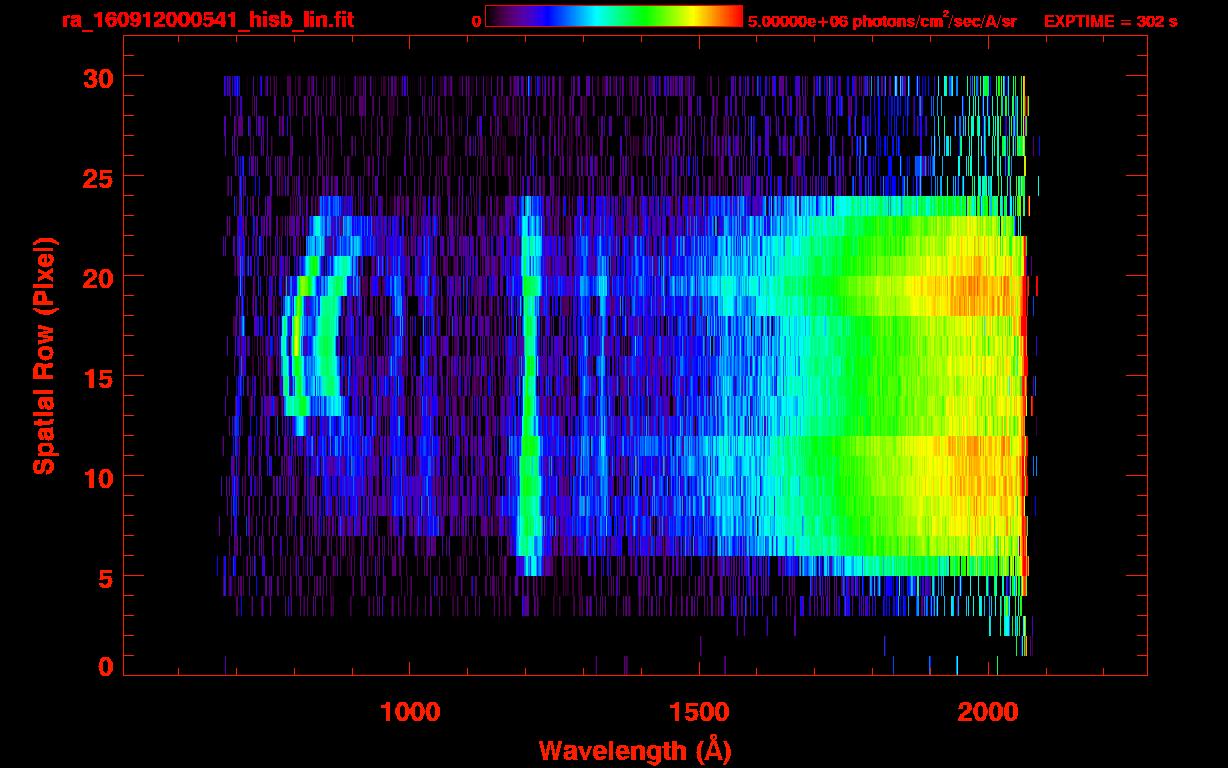Viewport: 1228px width, 768px height.
Task: Click the 1000 wavelength tick label
Action: point(410,711)
